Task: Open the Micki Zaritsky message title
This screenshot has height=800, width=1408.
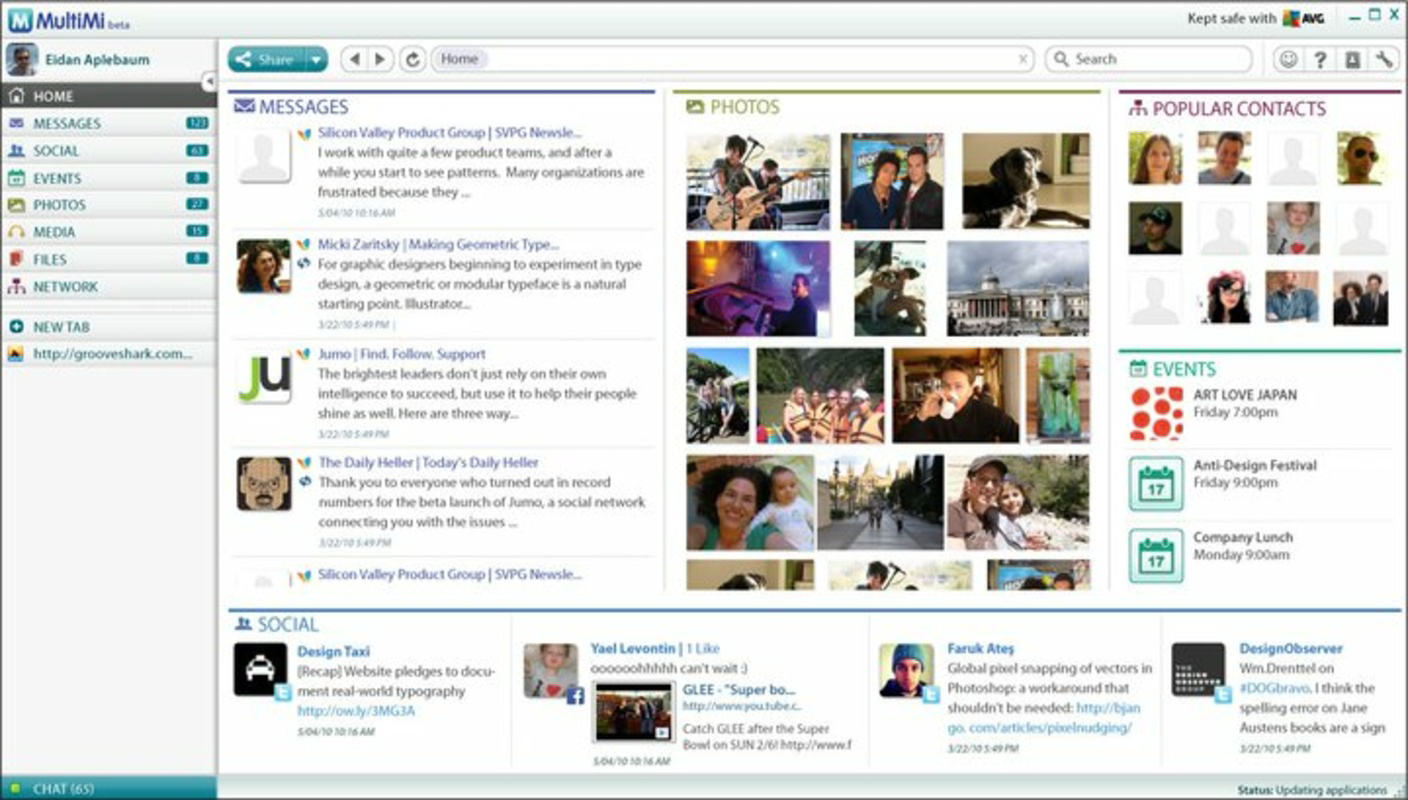Action: [438, 244]
